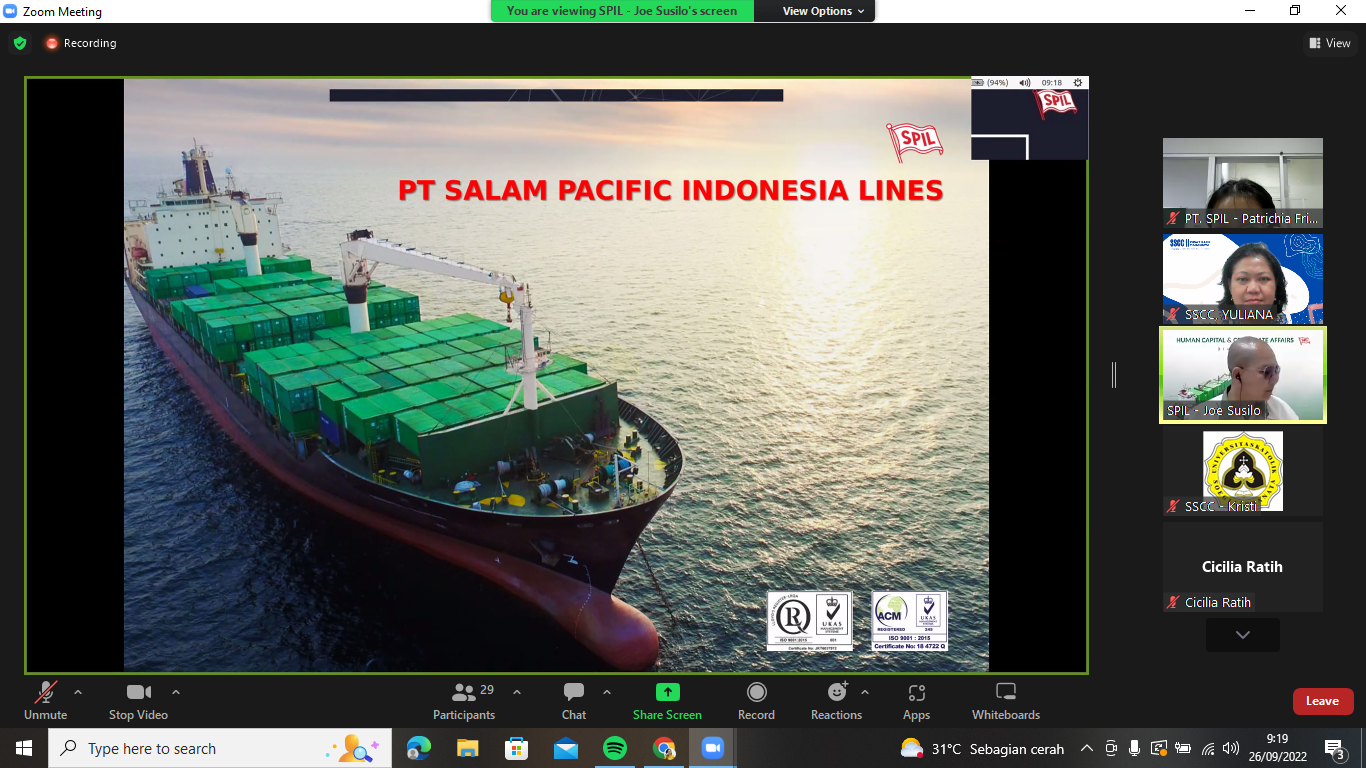Open Spotify from the taskbar
This screenshot has height=768, width=1366.
point(614,748)
